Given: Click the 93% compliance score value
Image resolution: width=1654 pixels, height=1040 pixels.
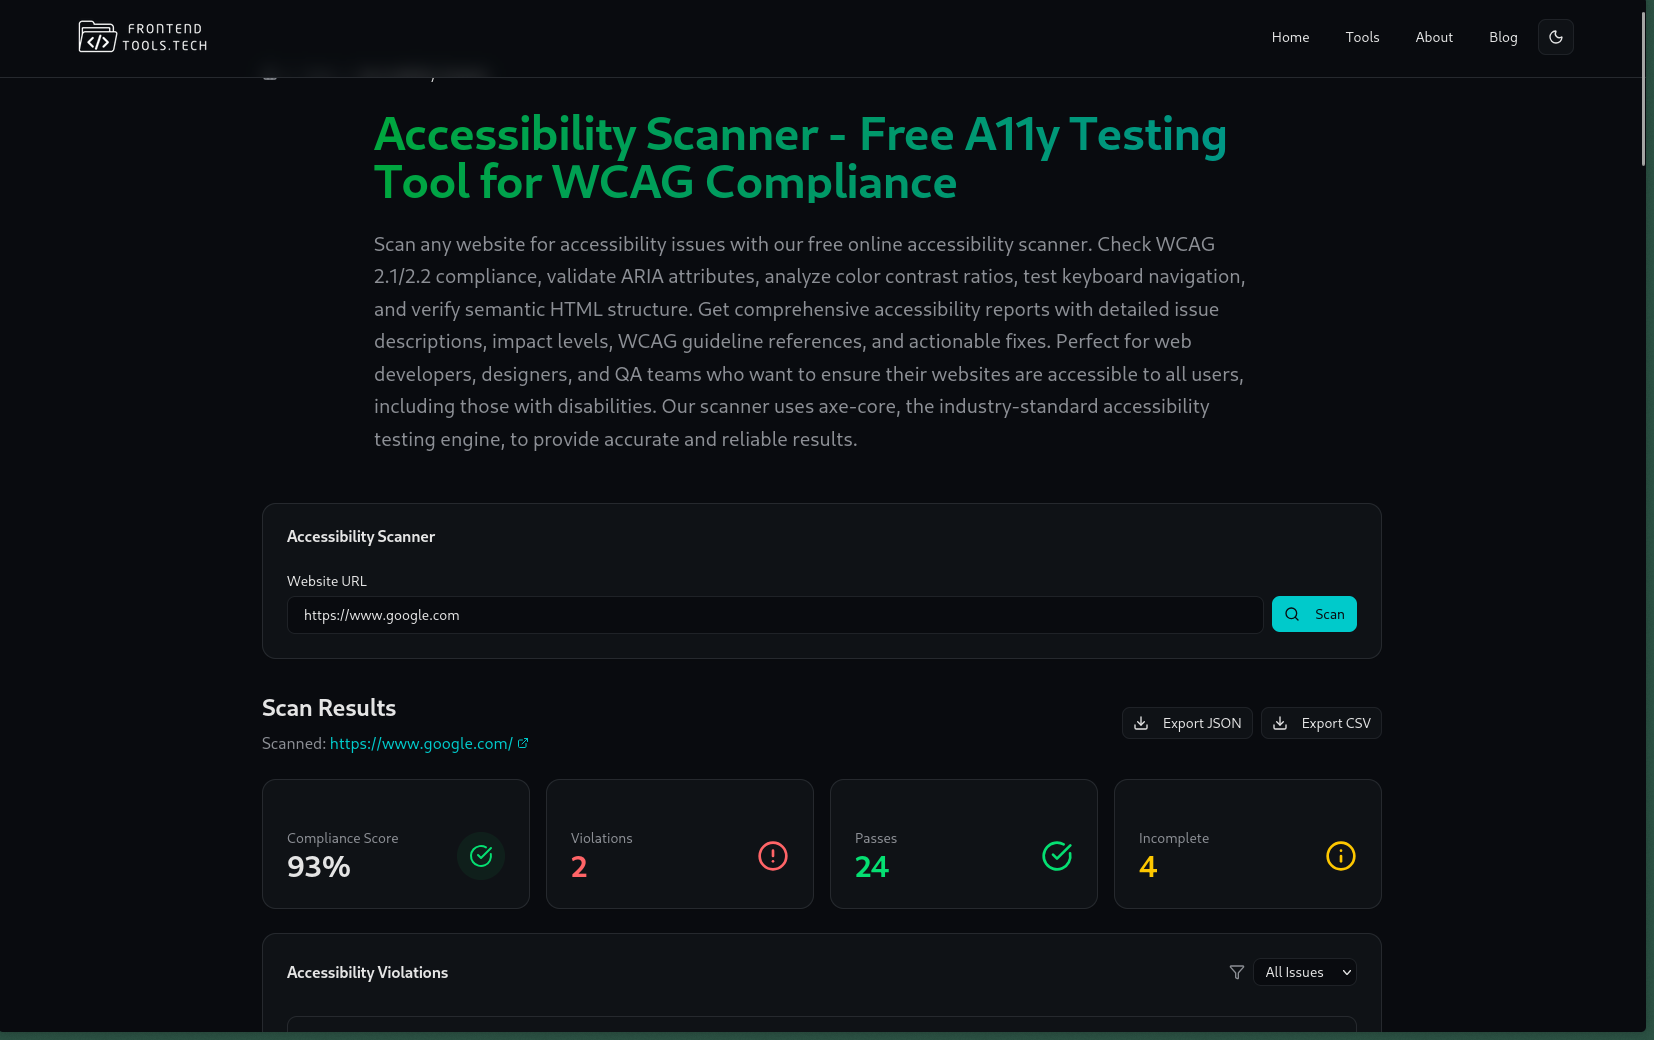Looking at the screenshot, I should (x=319, y=867).
